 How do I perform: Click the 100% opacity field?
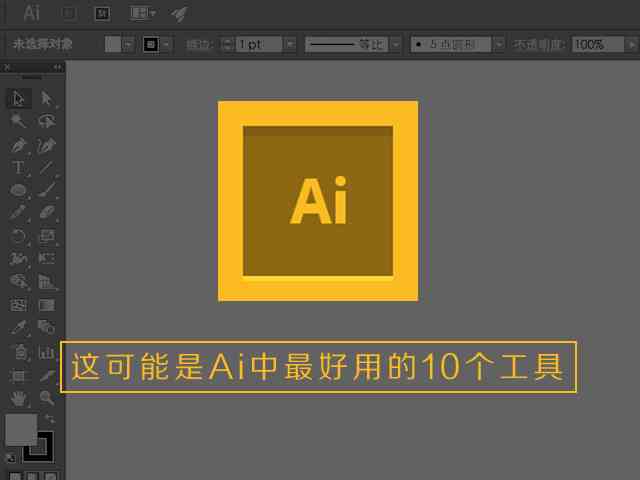click(598, 44)
